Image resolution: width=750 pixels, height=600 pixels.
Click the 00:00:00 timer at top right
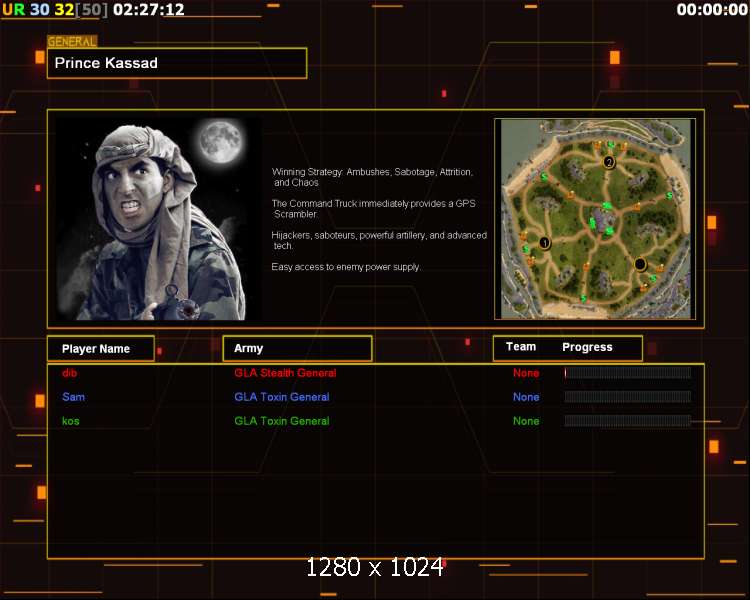point(710,10)
